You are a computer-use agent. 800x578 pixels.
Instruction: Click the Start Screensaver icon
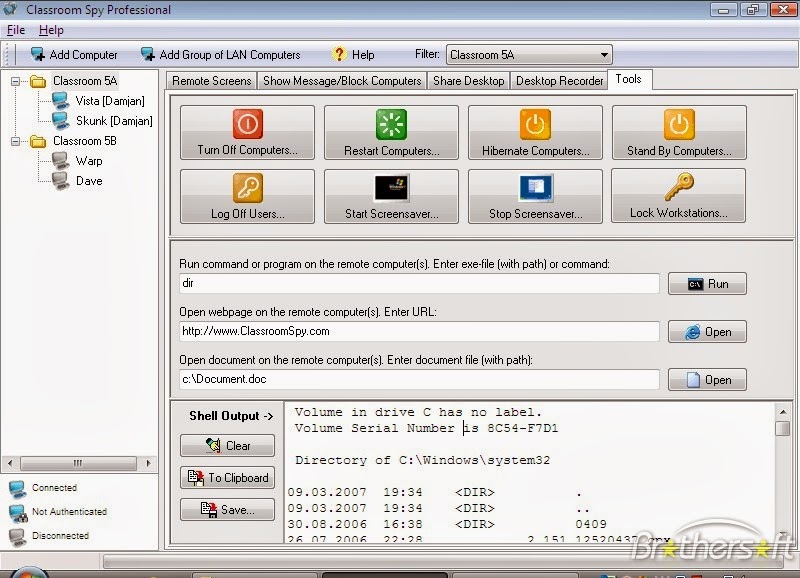tap(391, 188)
